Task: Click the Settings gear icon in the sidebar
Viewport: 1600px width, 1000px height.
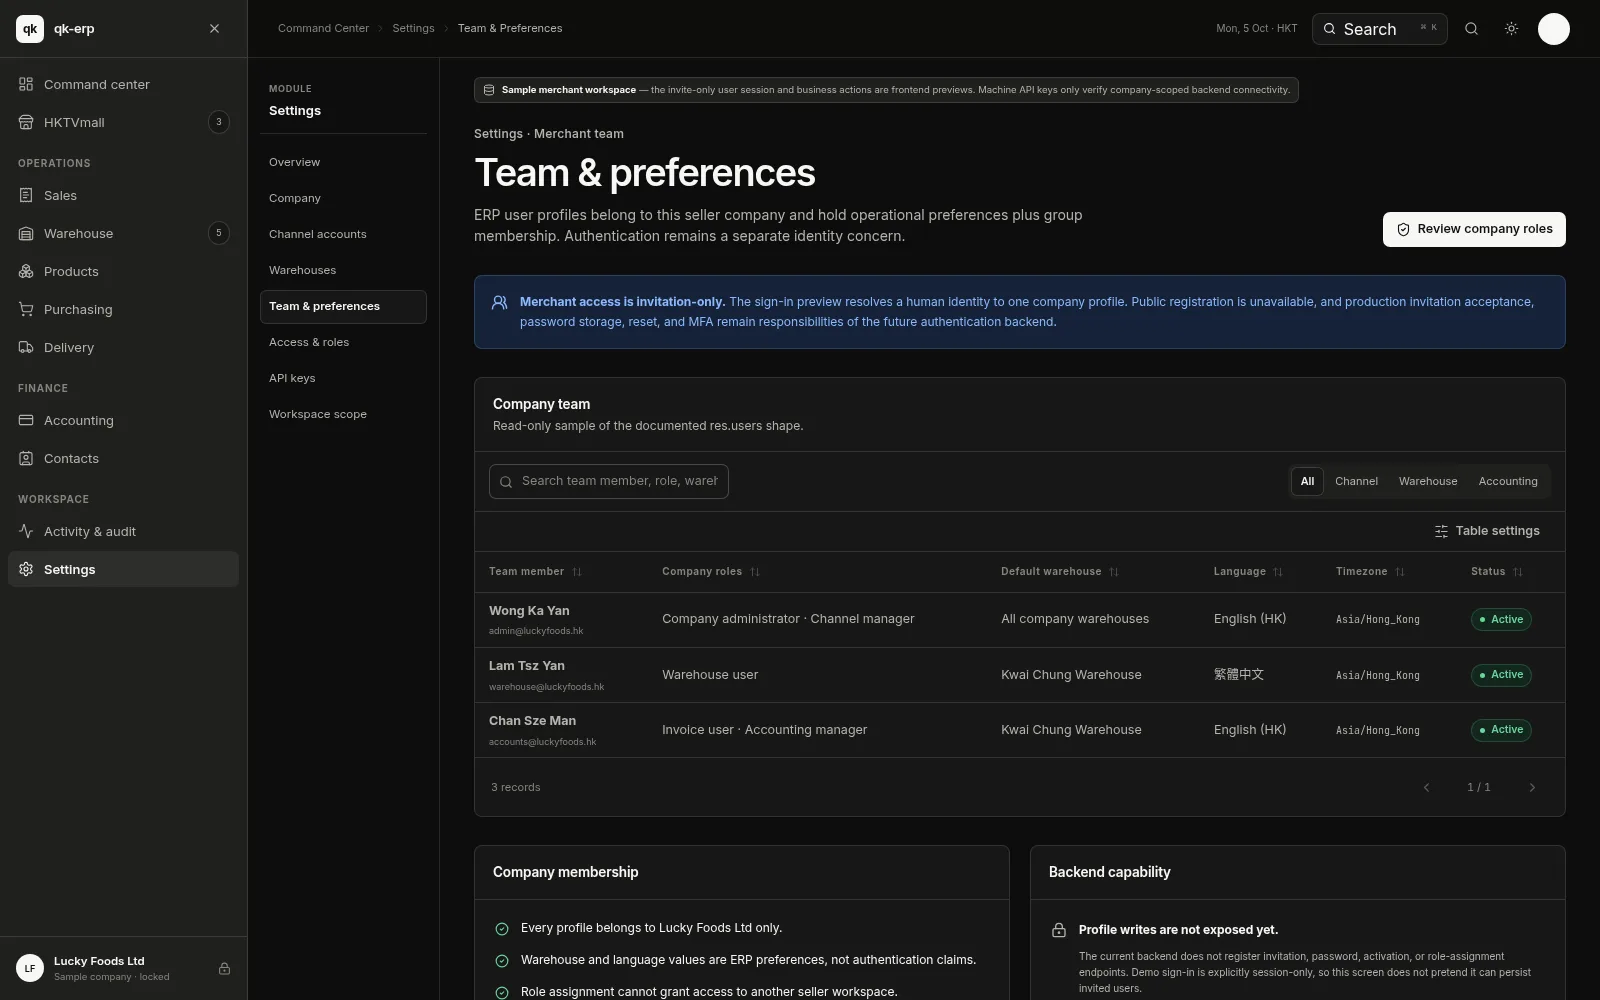Action: 26,569
